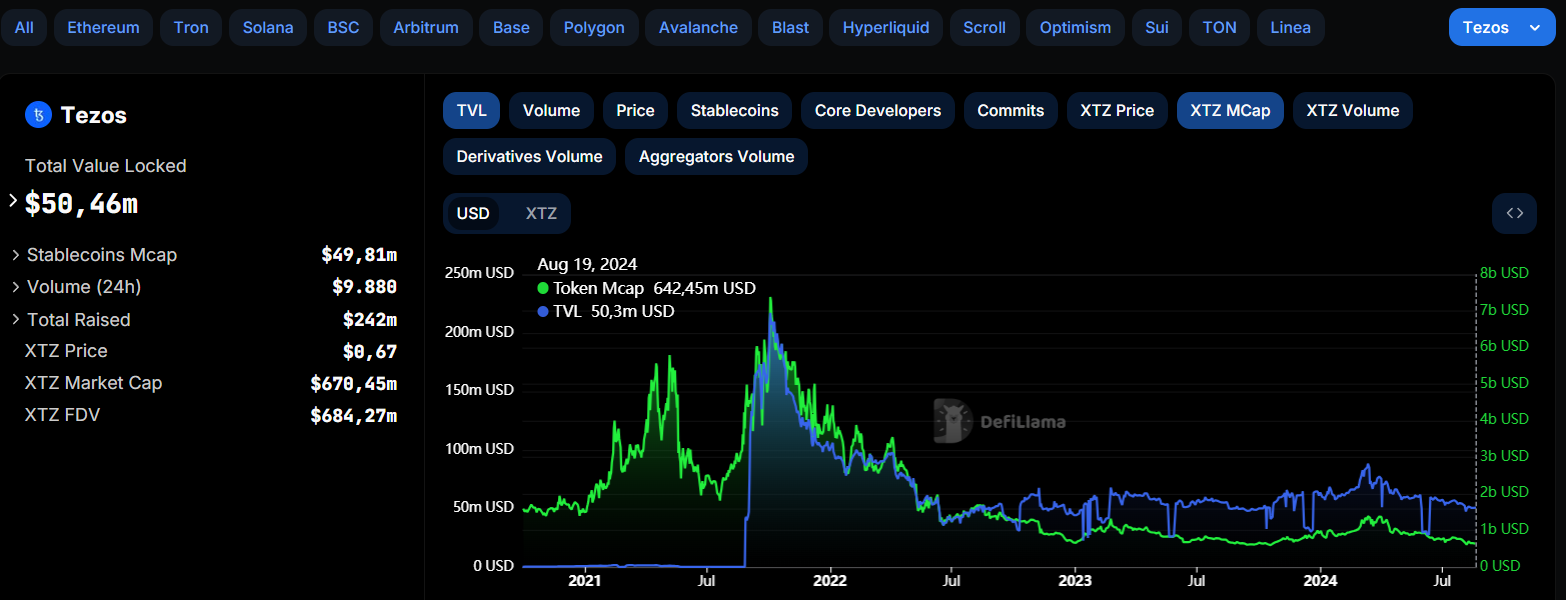Open the embed chart code icon
1566x600 pixels.
coord(1514,213)
